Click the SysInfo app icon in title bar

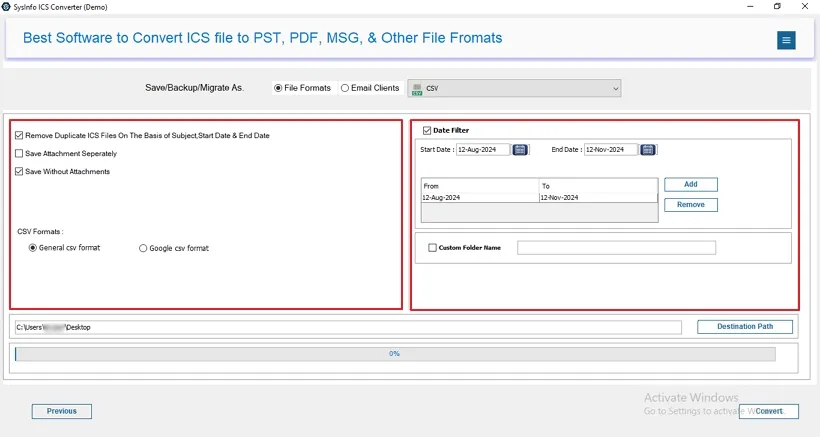[x=7, y=7]
